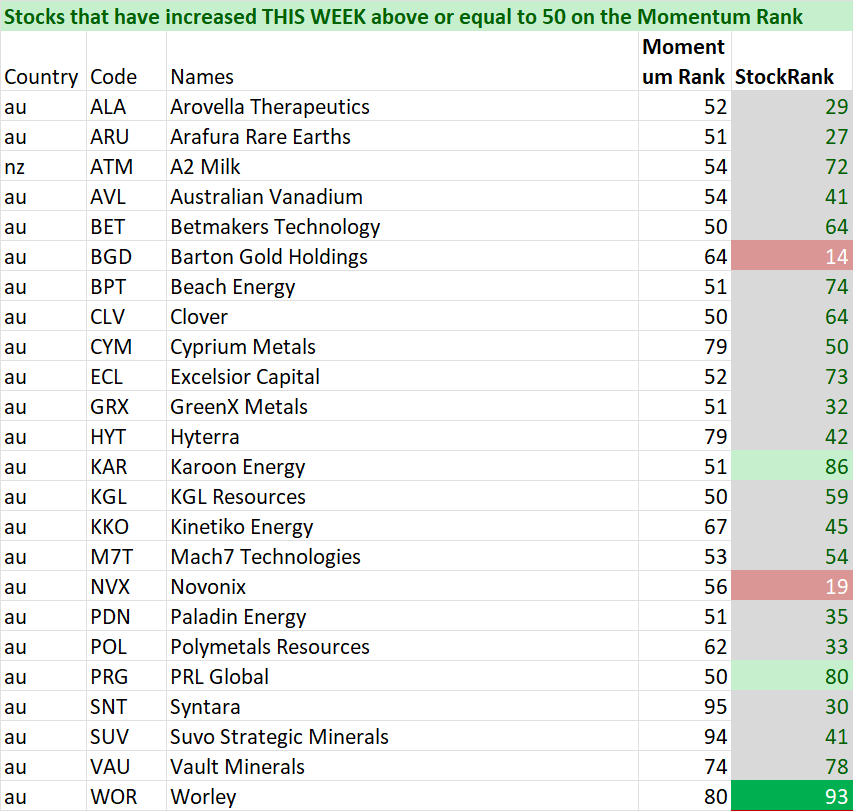Click Karoon Energy's green StockRank 86 cell
This screenshot has height=811, width=853.
(x=792, y=466)
